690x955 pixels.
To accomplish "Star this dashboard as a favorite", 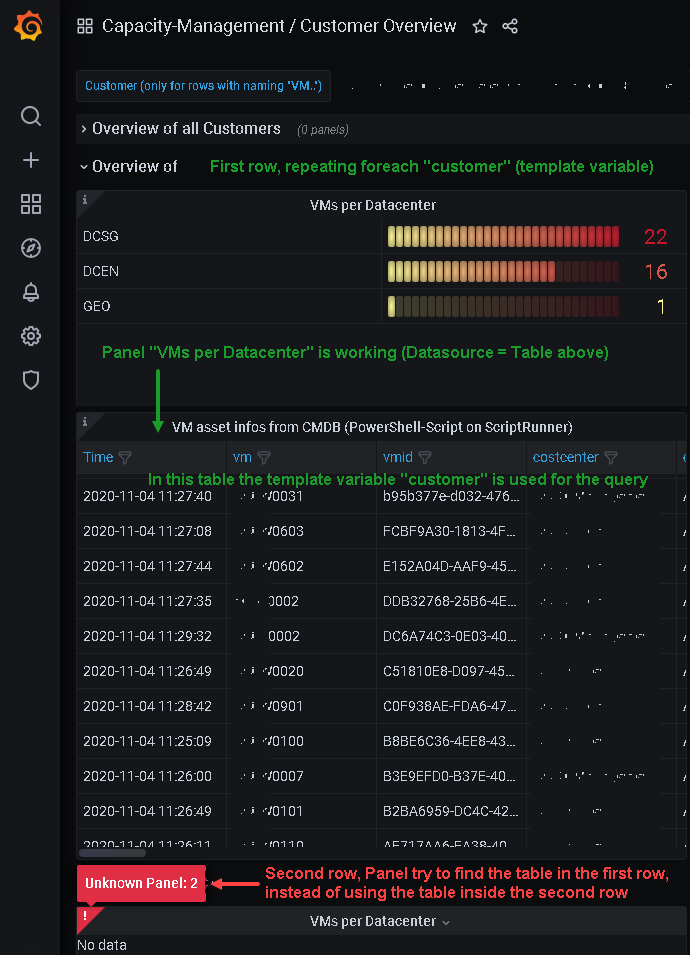I will (479, 26).
